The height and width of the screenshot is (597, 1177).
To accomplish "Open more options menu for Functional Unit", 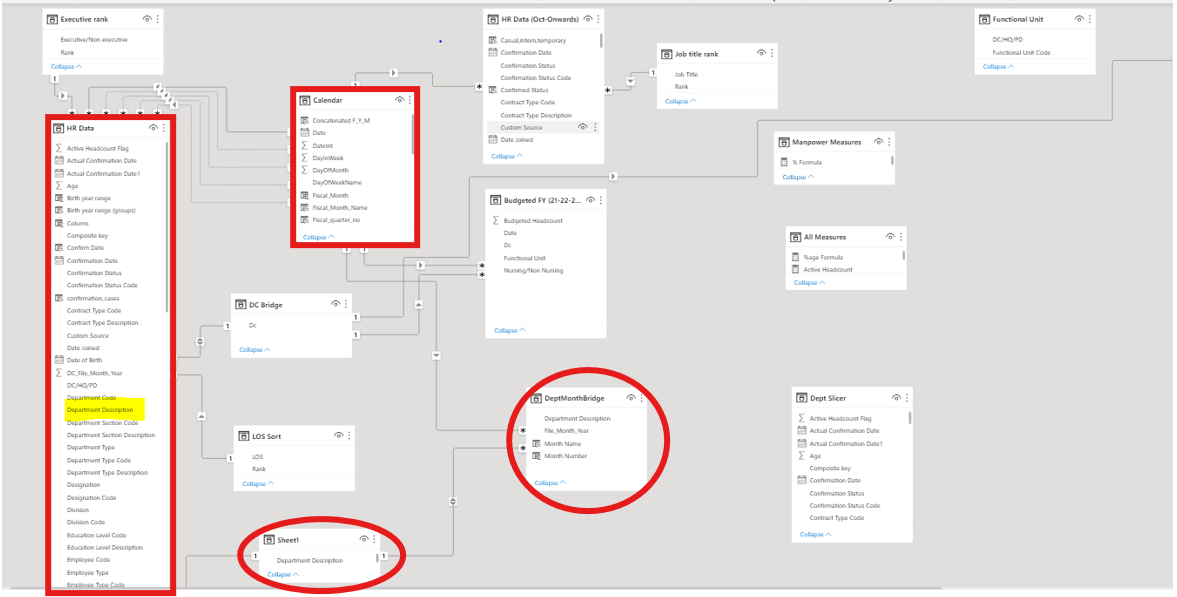I will tap(1088, 19).
